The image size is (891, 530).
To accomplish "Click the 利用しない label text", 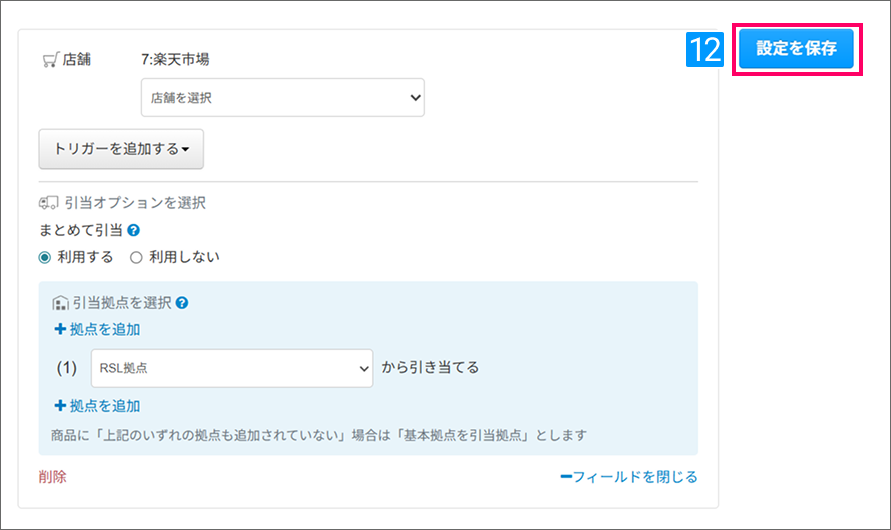I will [184, 257].
